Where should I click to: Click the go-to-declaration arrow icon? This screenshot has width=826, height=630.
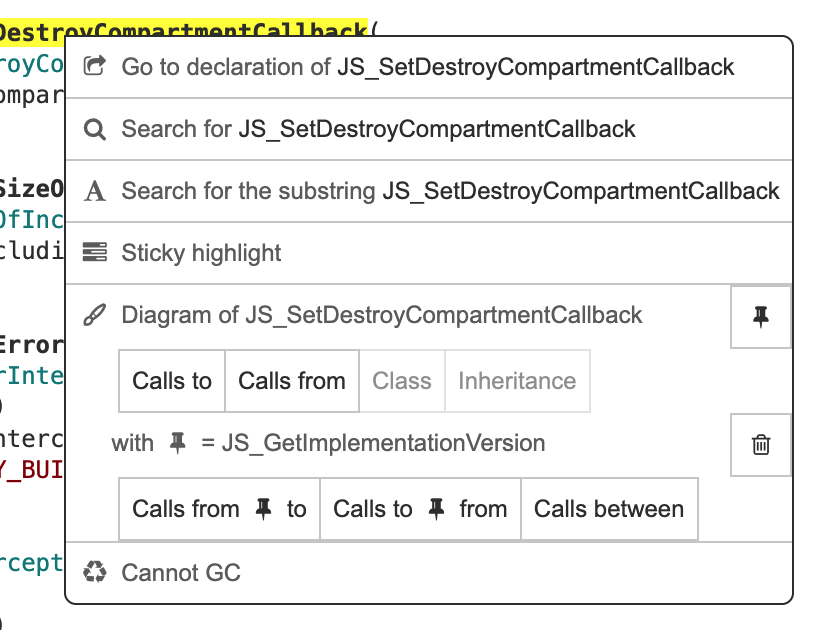tap(94, 66)
